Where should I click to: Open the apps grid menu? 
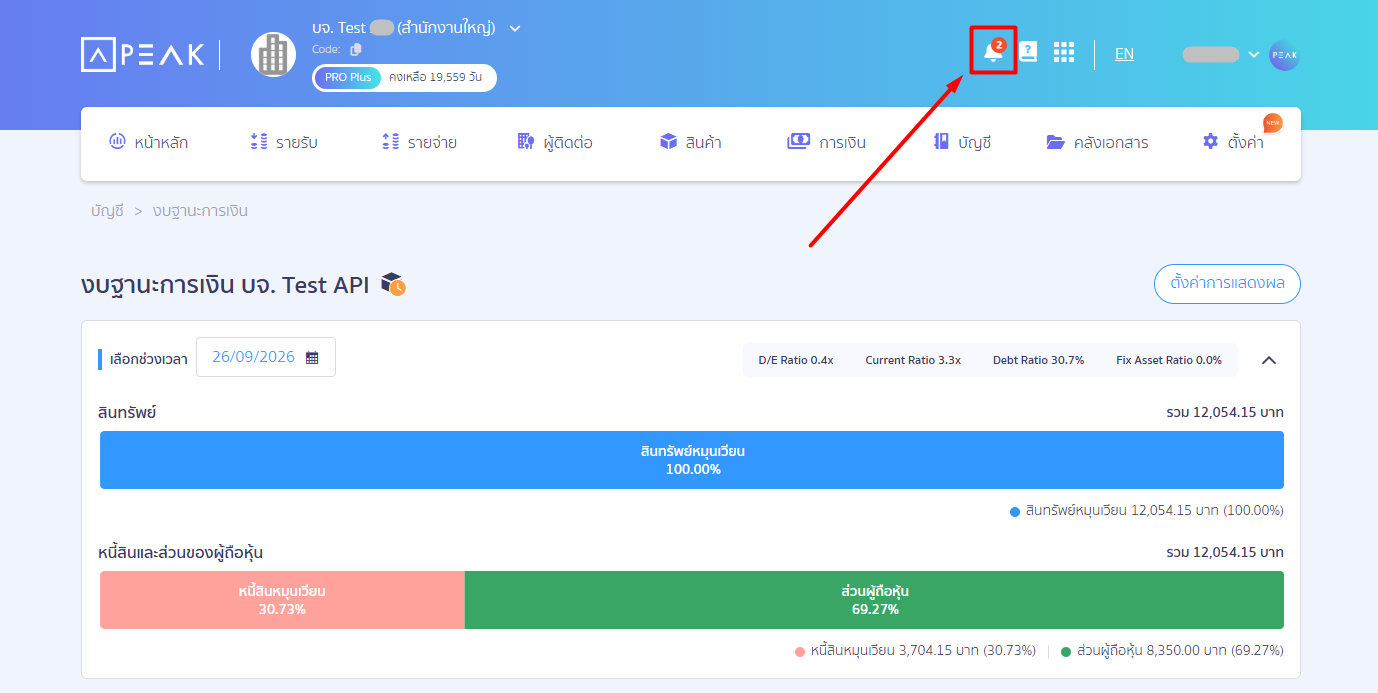1064,52
